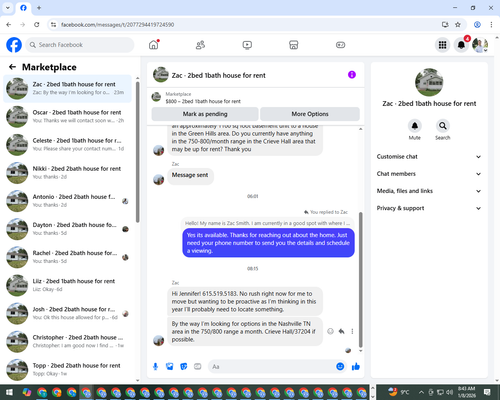Toggle conversation information with the purple icon

352,75
